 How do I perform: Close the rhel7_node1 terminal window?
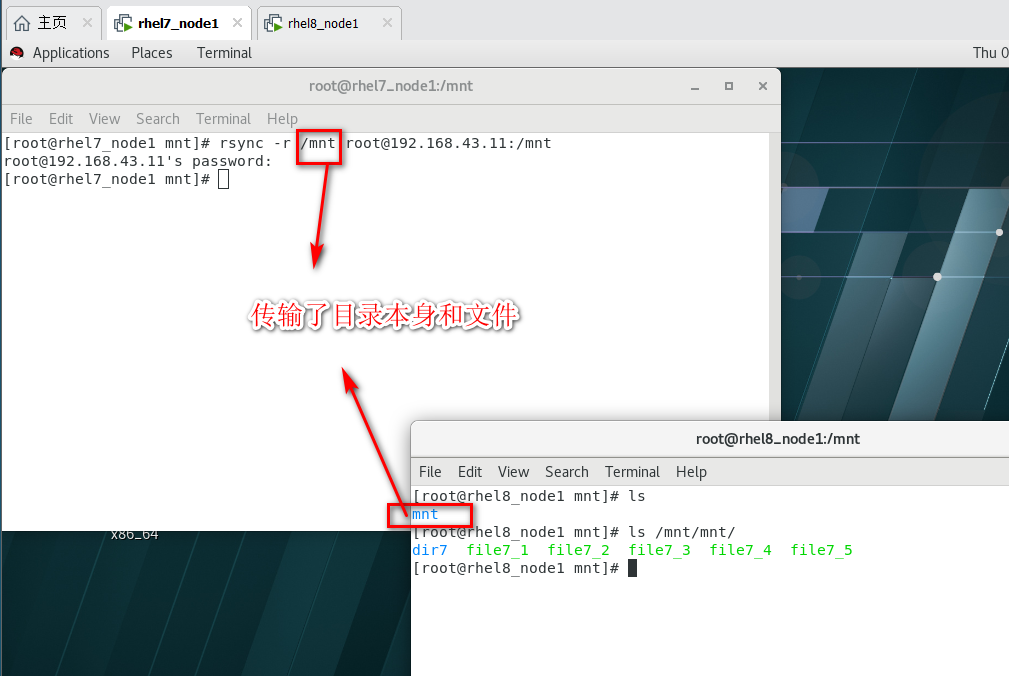tap(763, 86)
